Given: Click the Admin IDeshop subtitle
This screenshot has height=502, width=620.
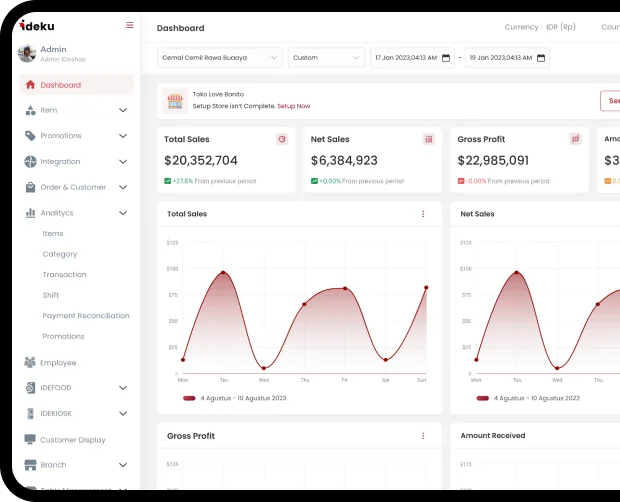Looking at the screenshot, I should 63,59.
